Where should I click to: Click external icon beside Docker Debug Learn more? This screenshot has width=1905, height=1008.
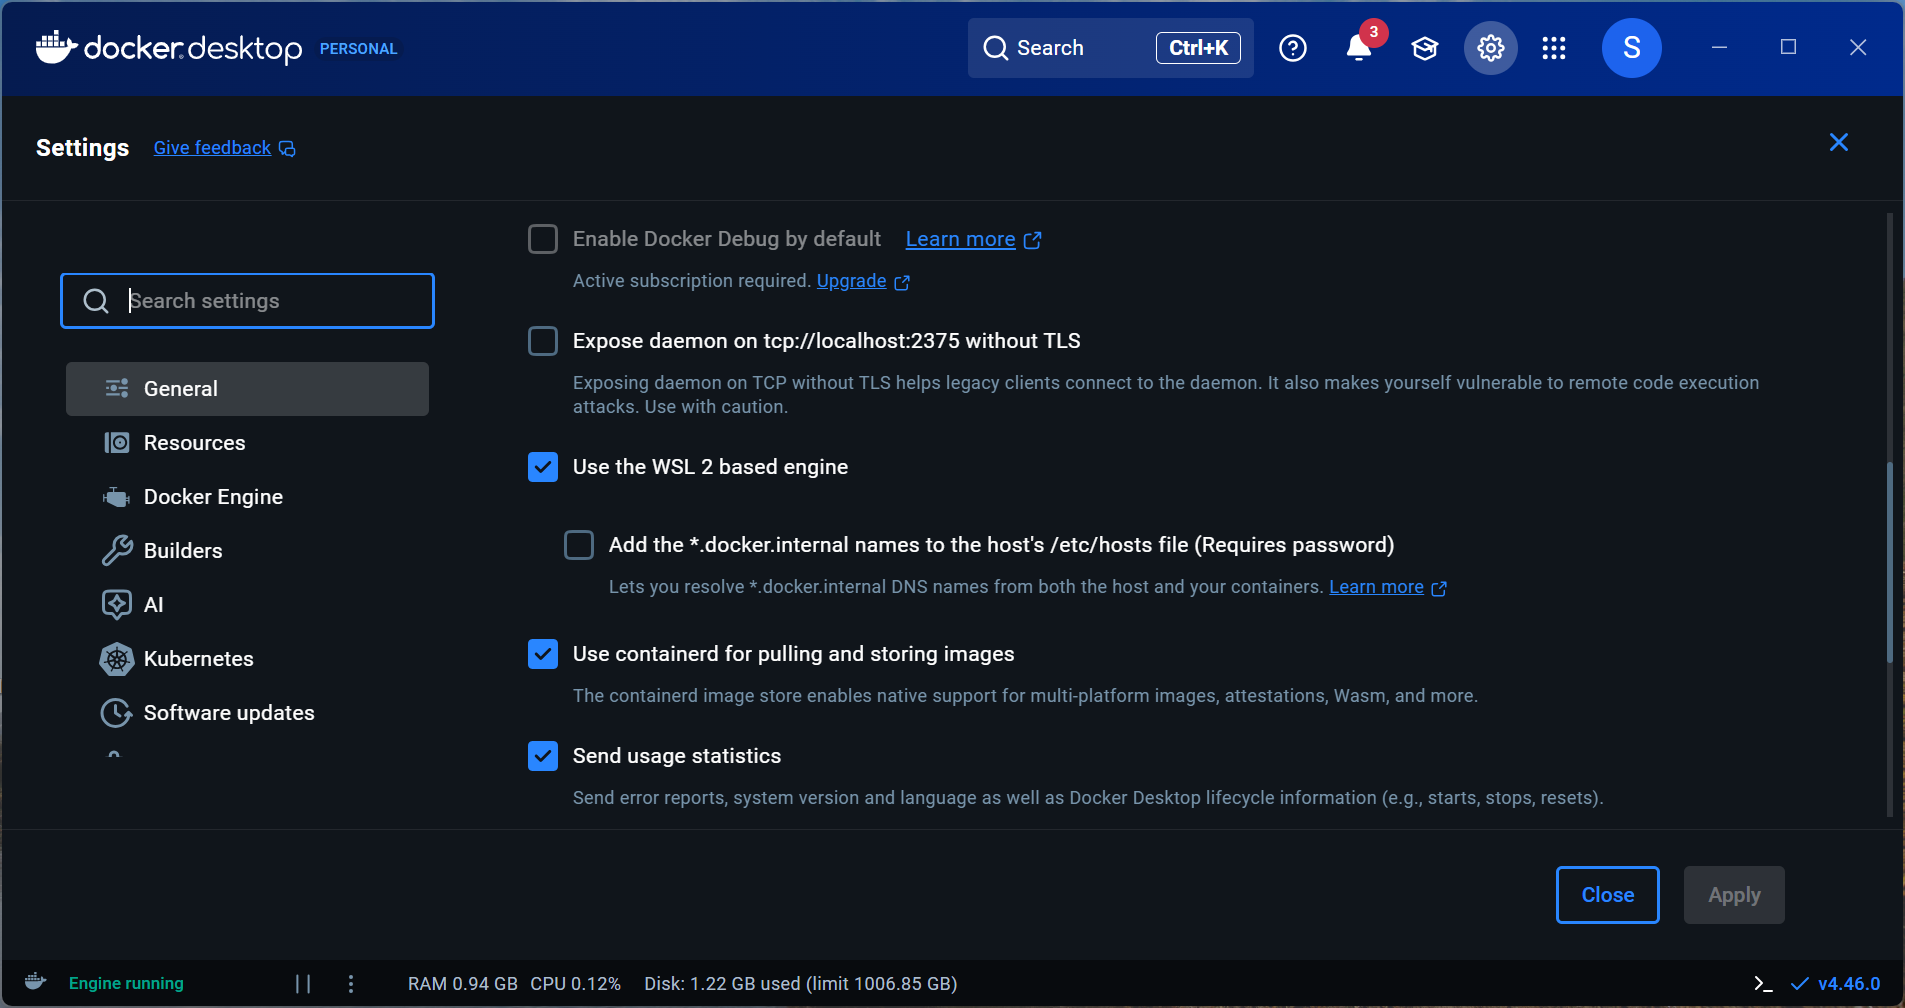pyautogui.click(x=1033, y=241)
